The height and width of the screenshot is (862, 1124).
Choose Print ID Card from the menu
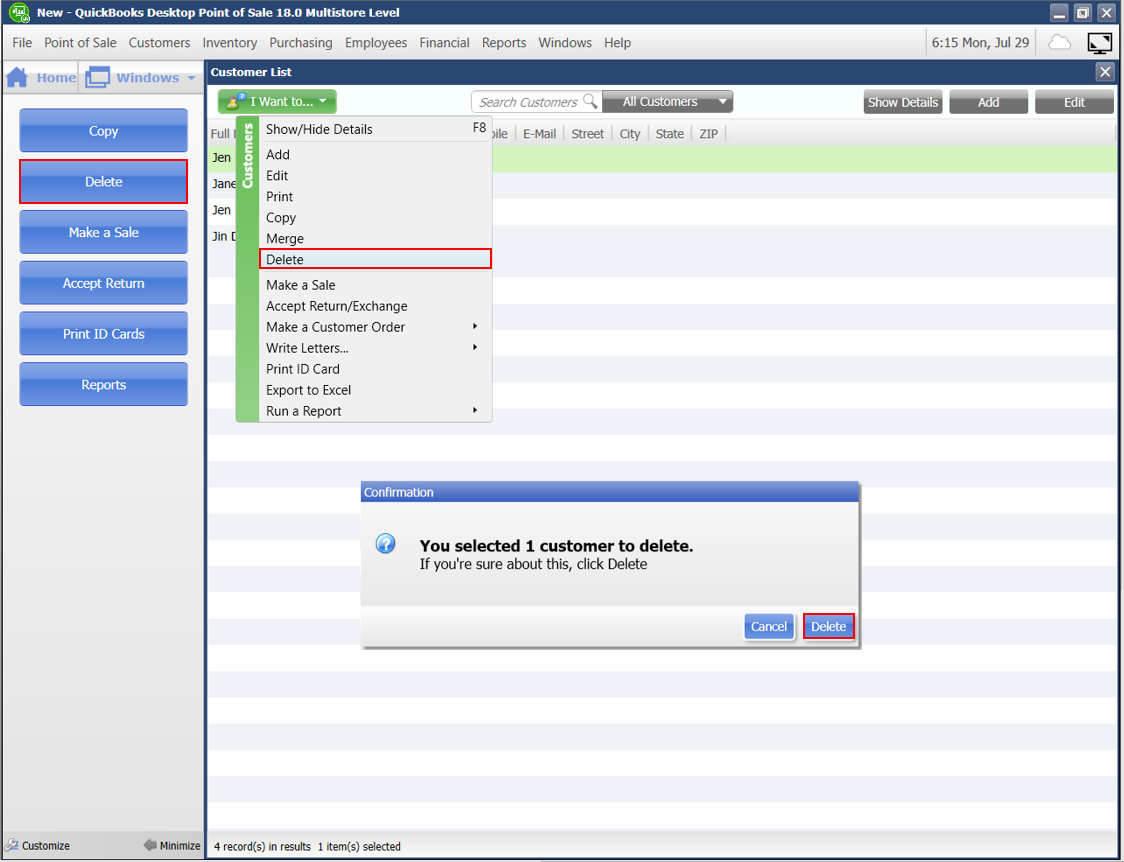[x=375, y=369]
